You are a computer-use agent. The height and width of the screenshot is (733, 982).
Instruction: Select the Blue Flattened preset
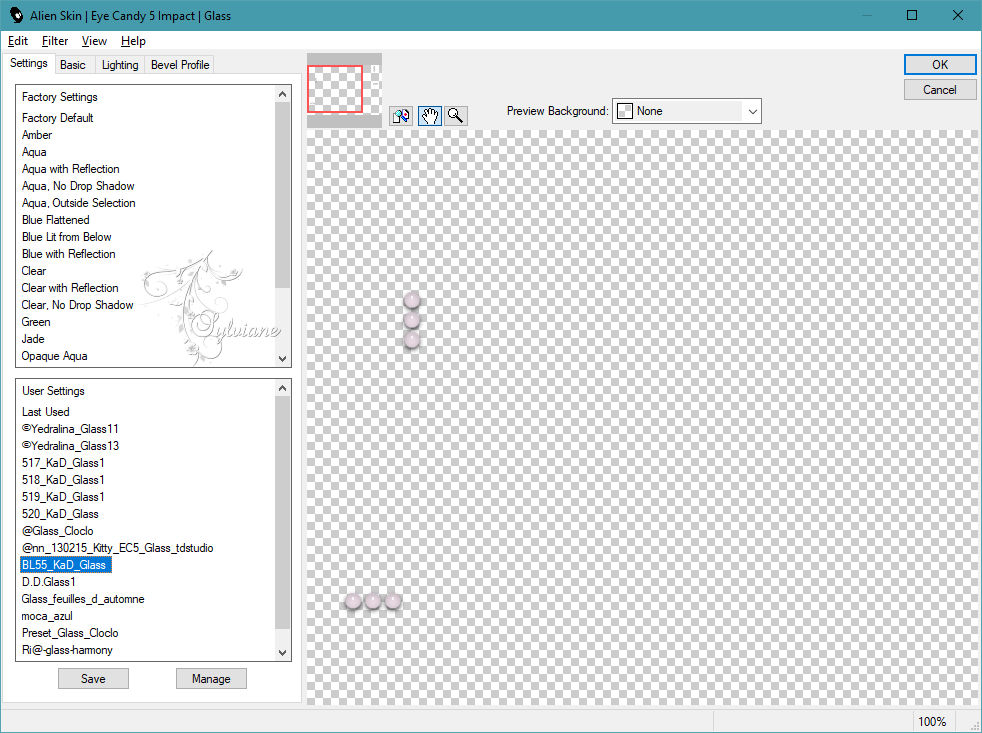55,220
